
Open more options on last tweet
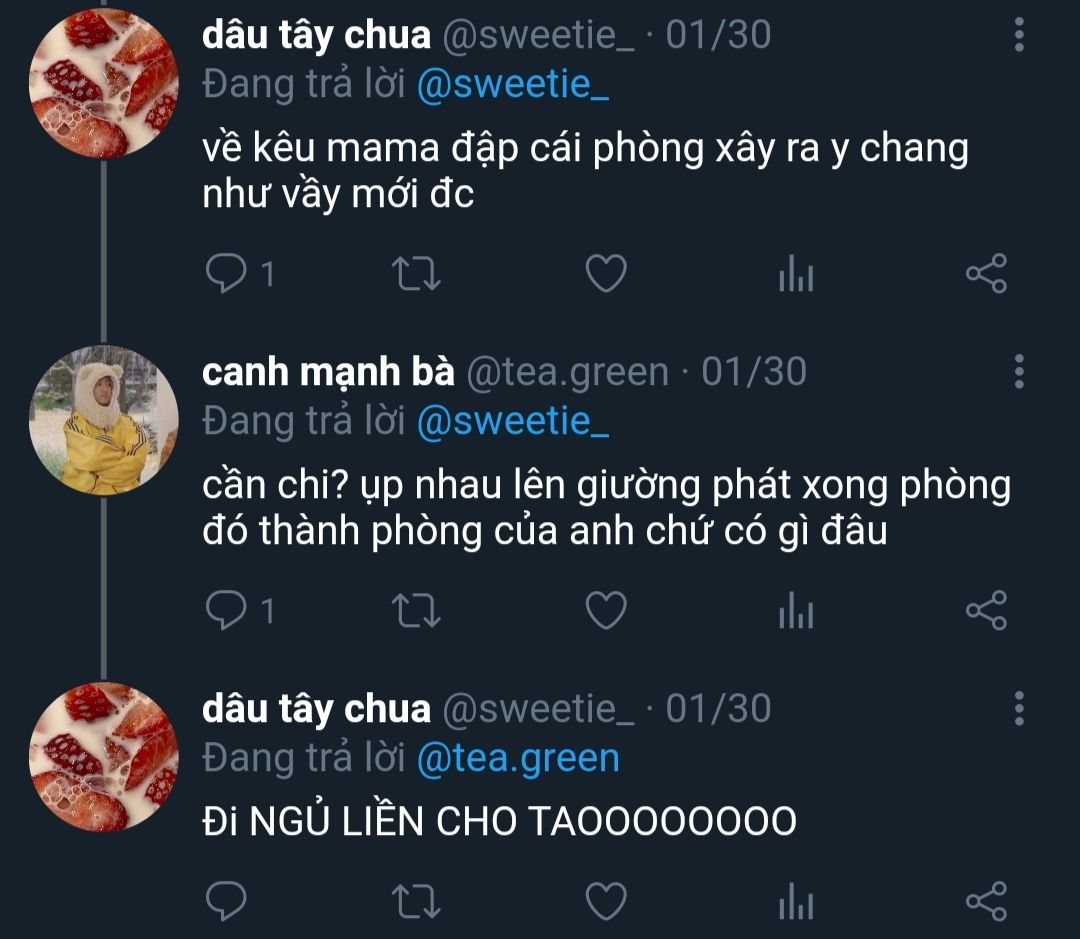[1019, 708]
